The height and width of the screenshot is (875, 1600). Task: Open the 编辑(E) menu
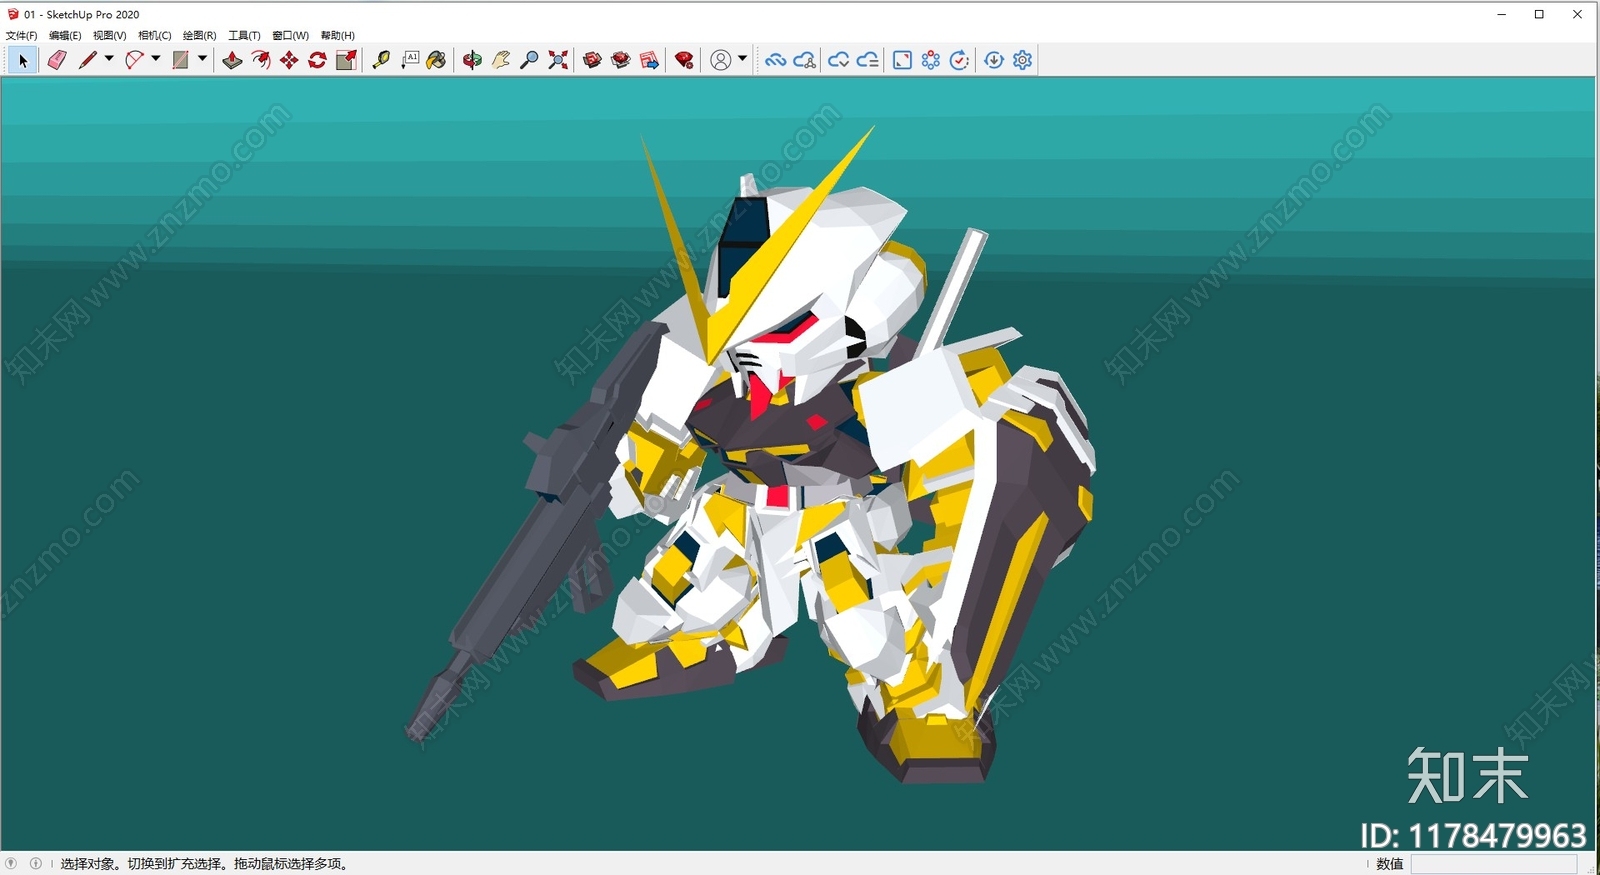click(x=65, y=35)
